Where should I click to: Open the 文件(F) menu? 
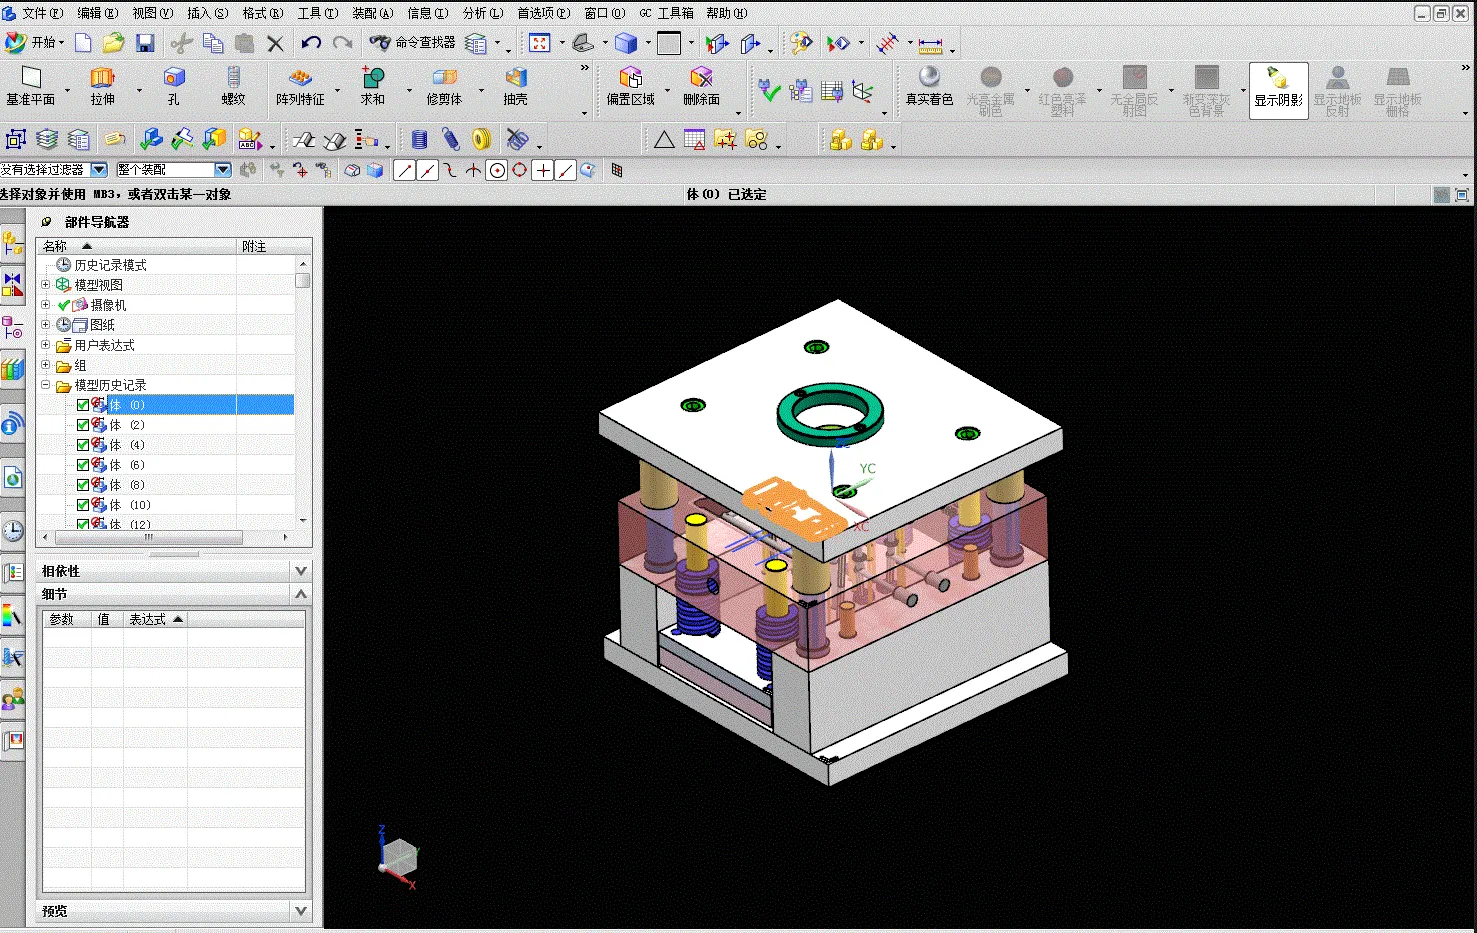[41, 13]
